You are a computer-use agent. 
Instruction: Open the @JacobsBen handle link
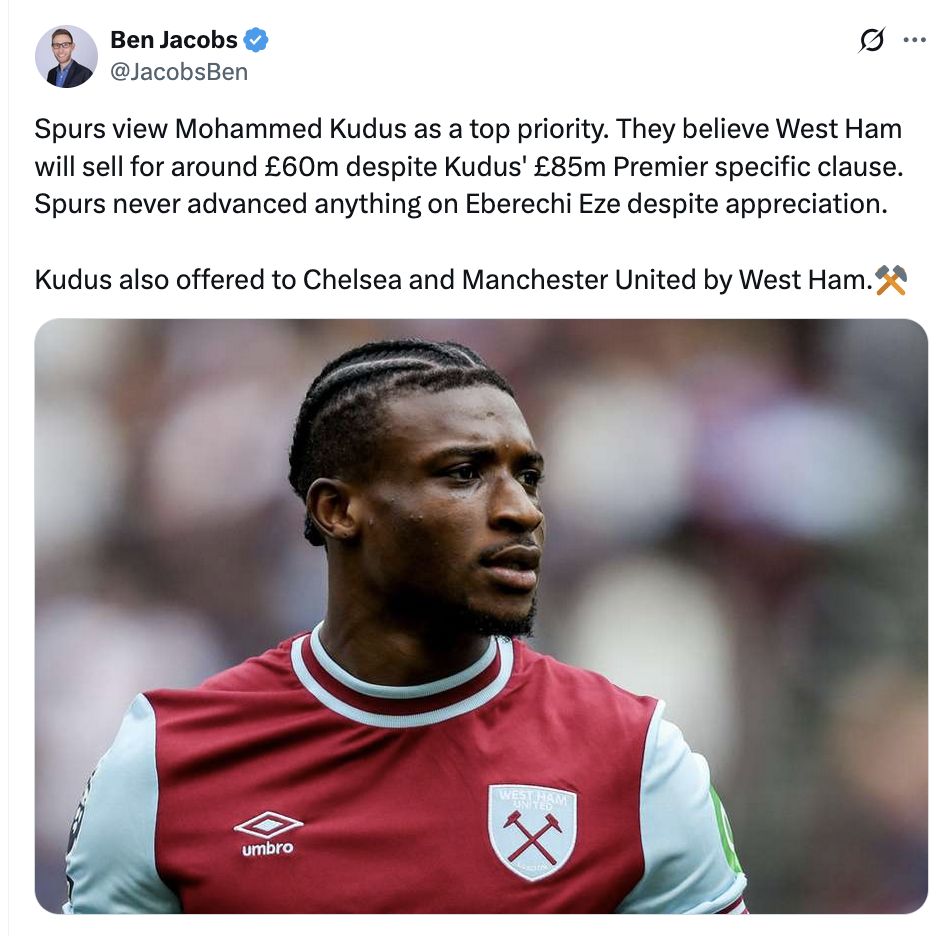[179, 72]
